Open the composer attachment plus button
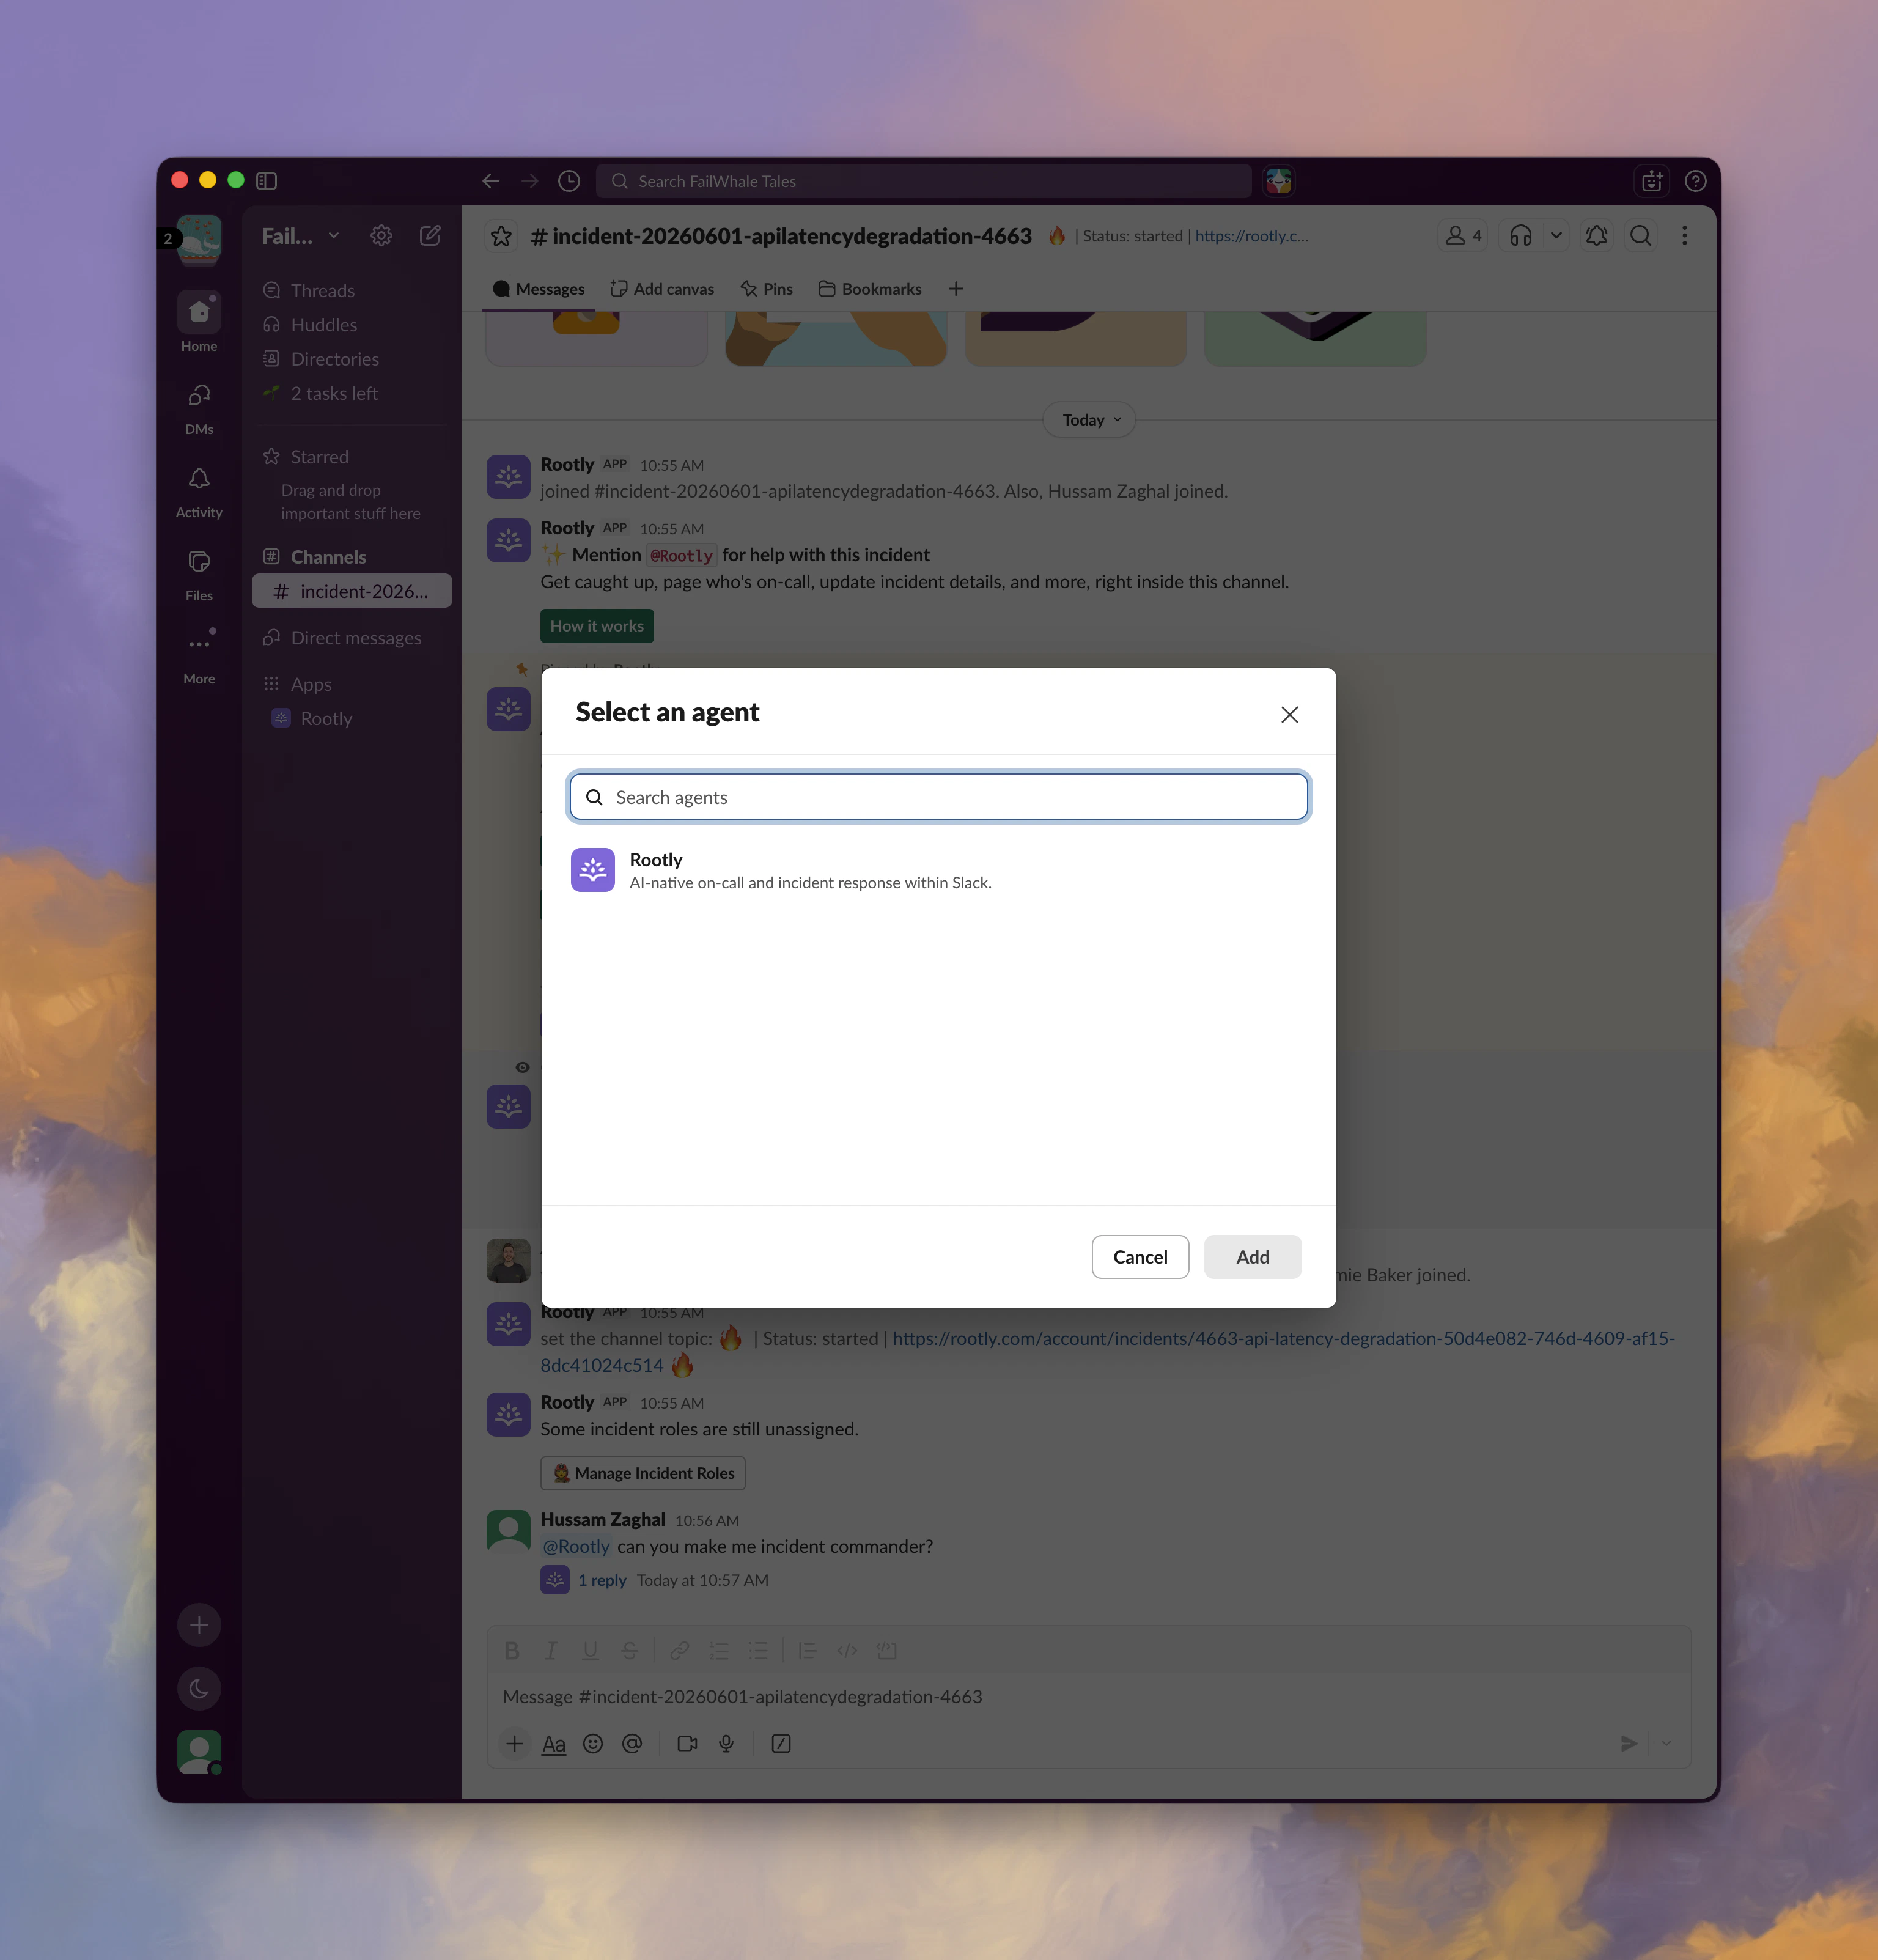 [514, 1744]
